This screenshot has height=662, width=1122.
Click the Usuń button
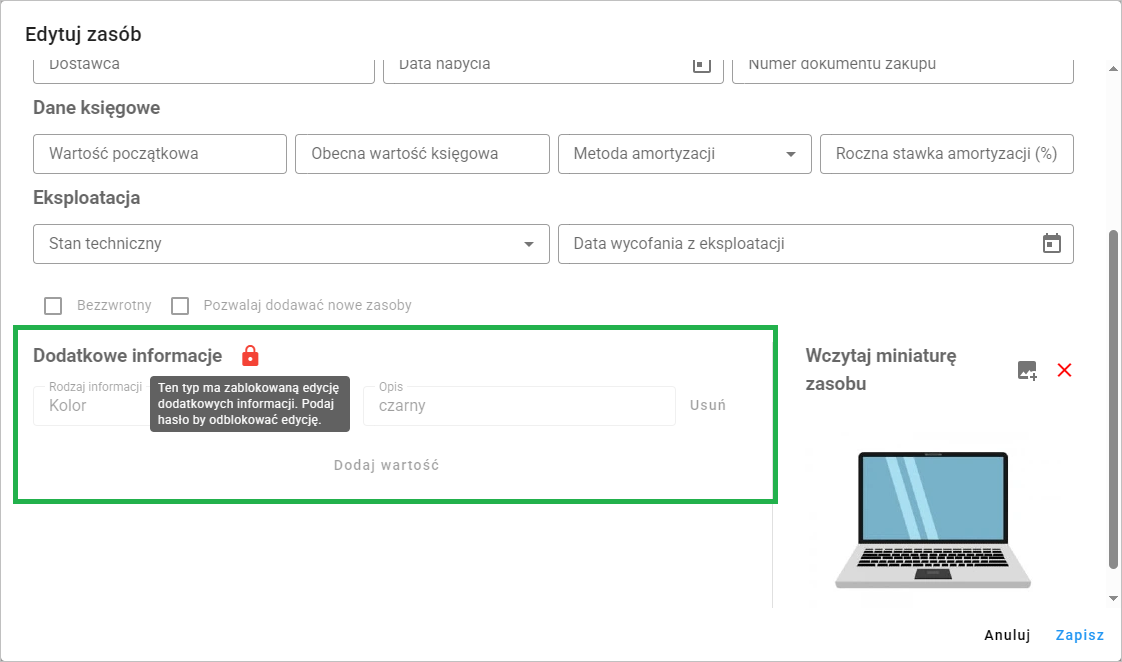[x=708, y=405]
